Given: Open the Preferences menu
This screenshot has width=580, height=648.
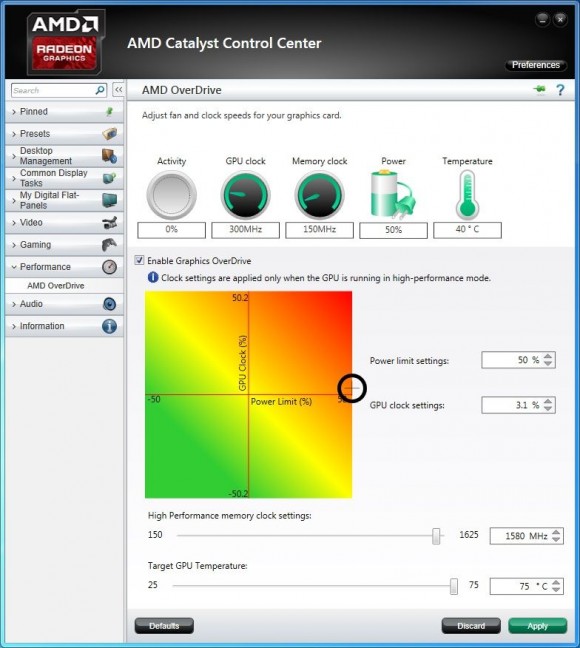Looking at the screenshot, I should [x=536, y=65].
